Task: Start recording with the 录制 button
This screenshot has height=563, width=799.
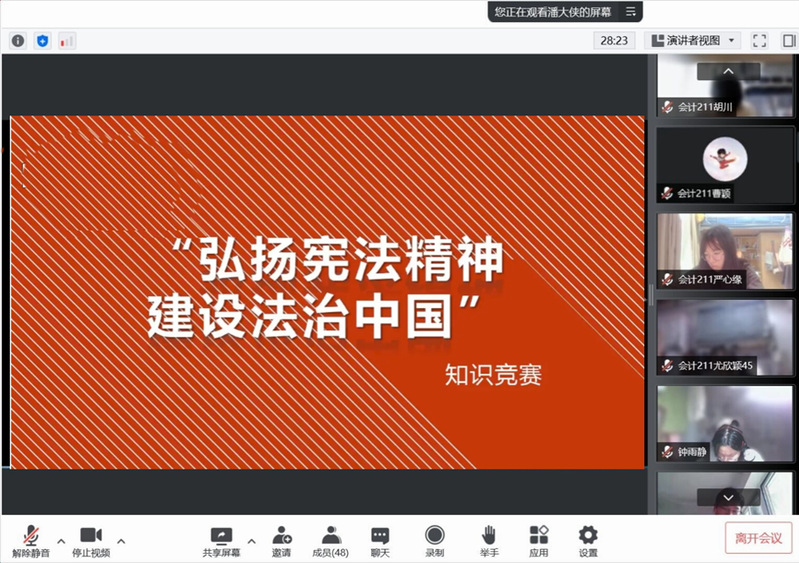Action: tap(434, 539)
